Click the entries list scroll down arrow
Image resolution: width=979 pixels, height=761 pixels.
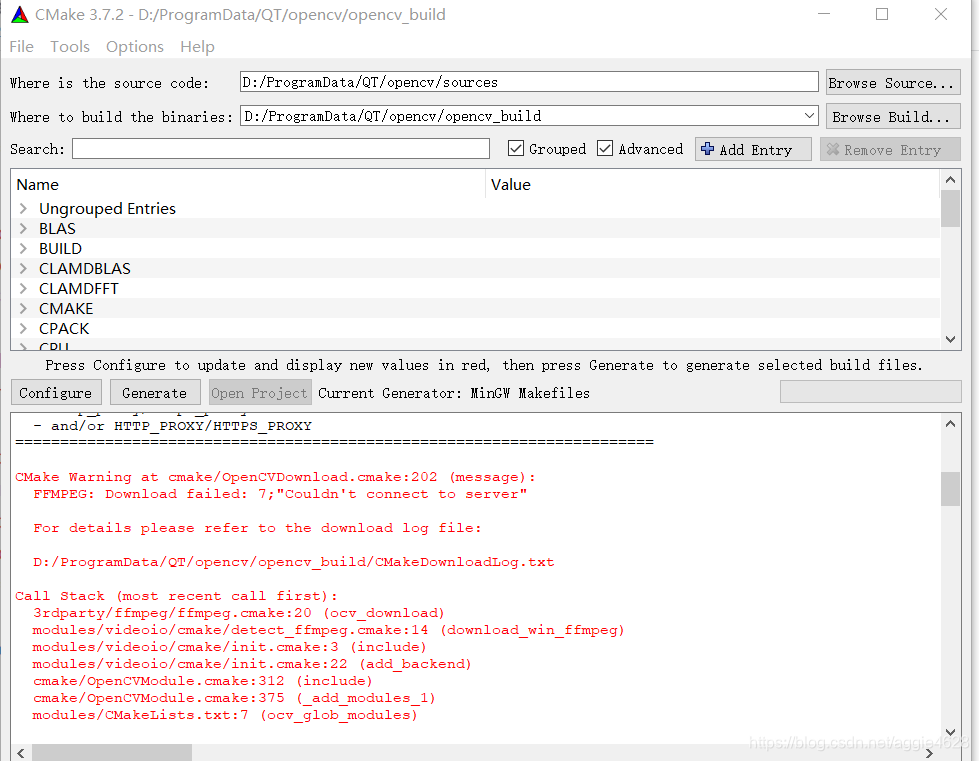click(950, 340)
